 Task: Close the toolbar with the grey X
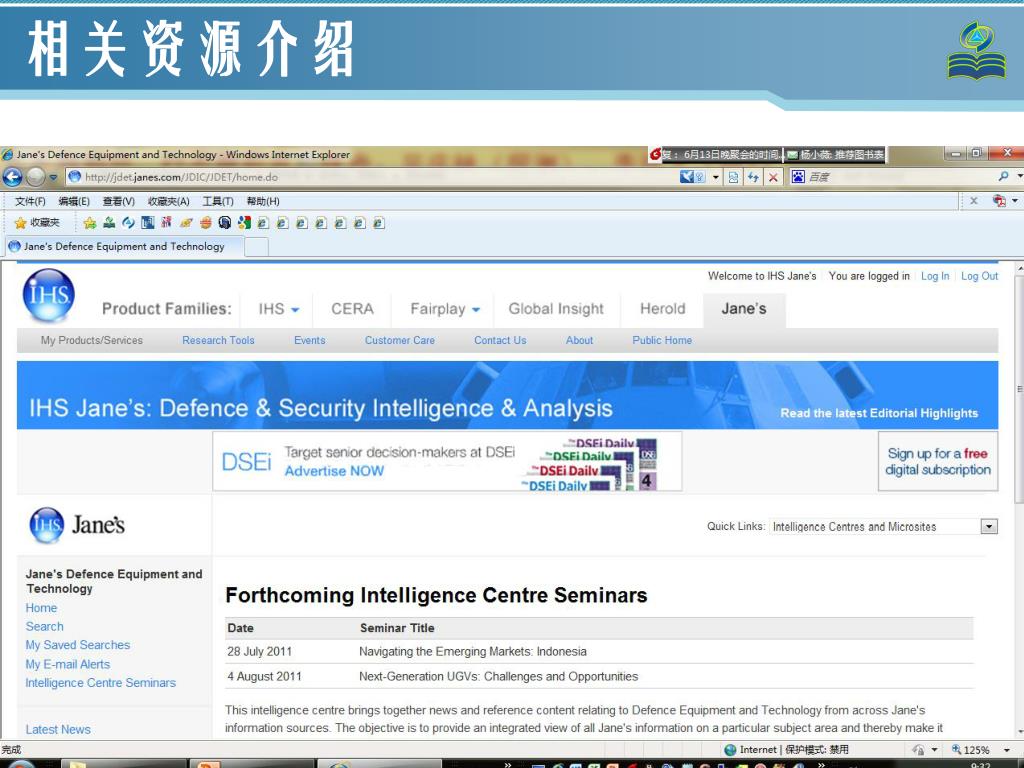click(x=973, y=200)
